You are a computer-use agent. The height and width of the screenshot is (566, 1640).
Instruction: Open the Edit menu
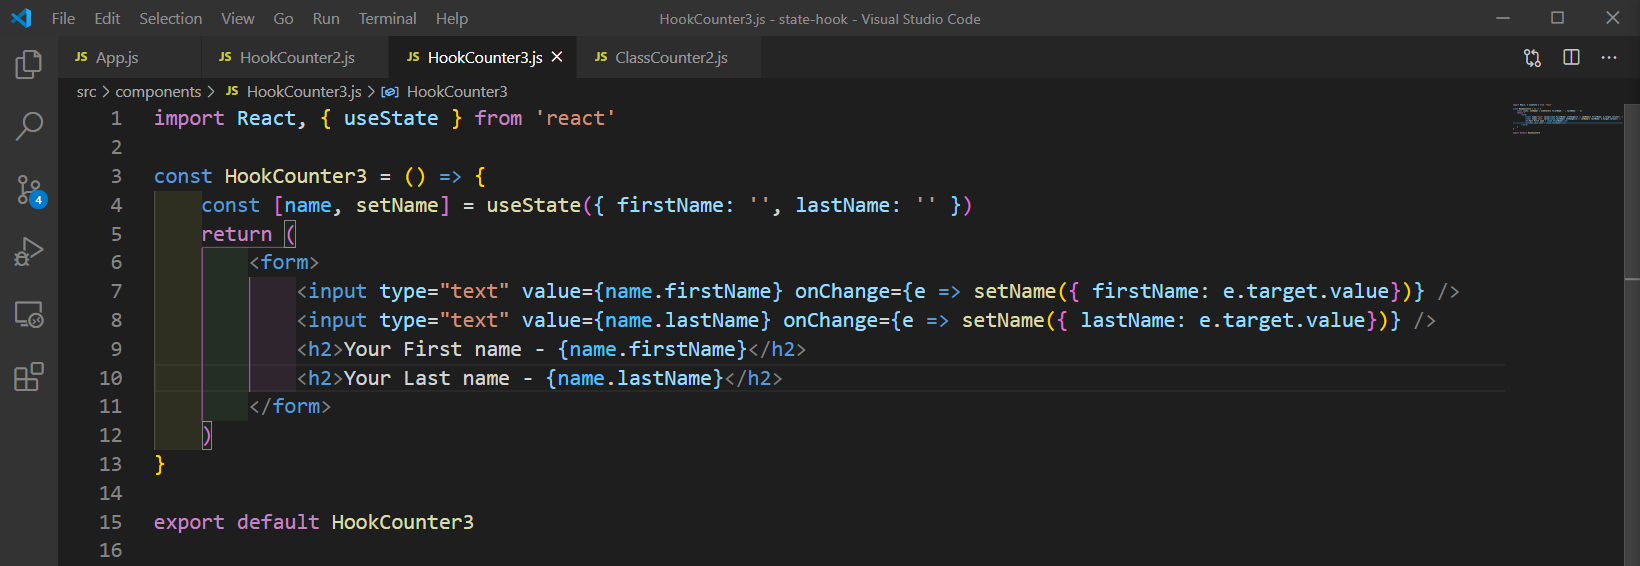tap(107, 18)
